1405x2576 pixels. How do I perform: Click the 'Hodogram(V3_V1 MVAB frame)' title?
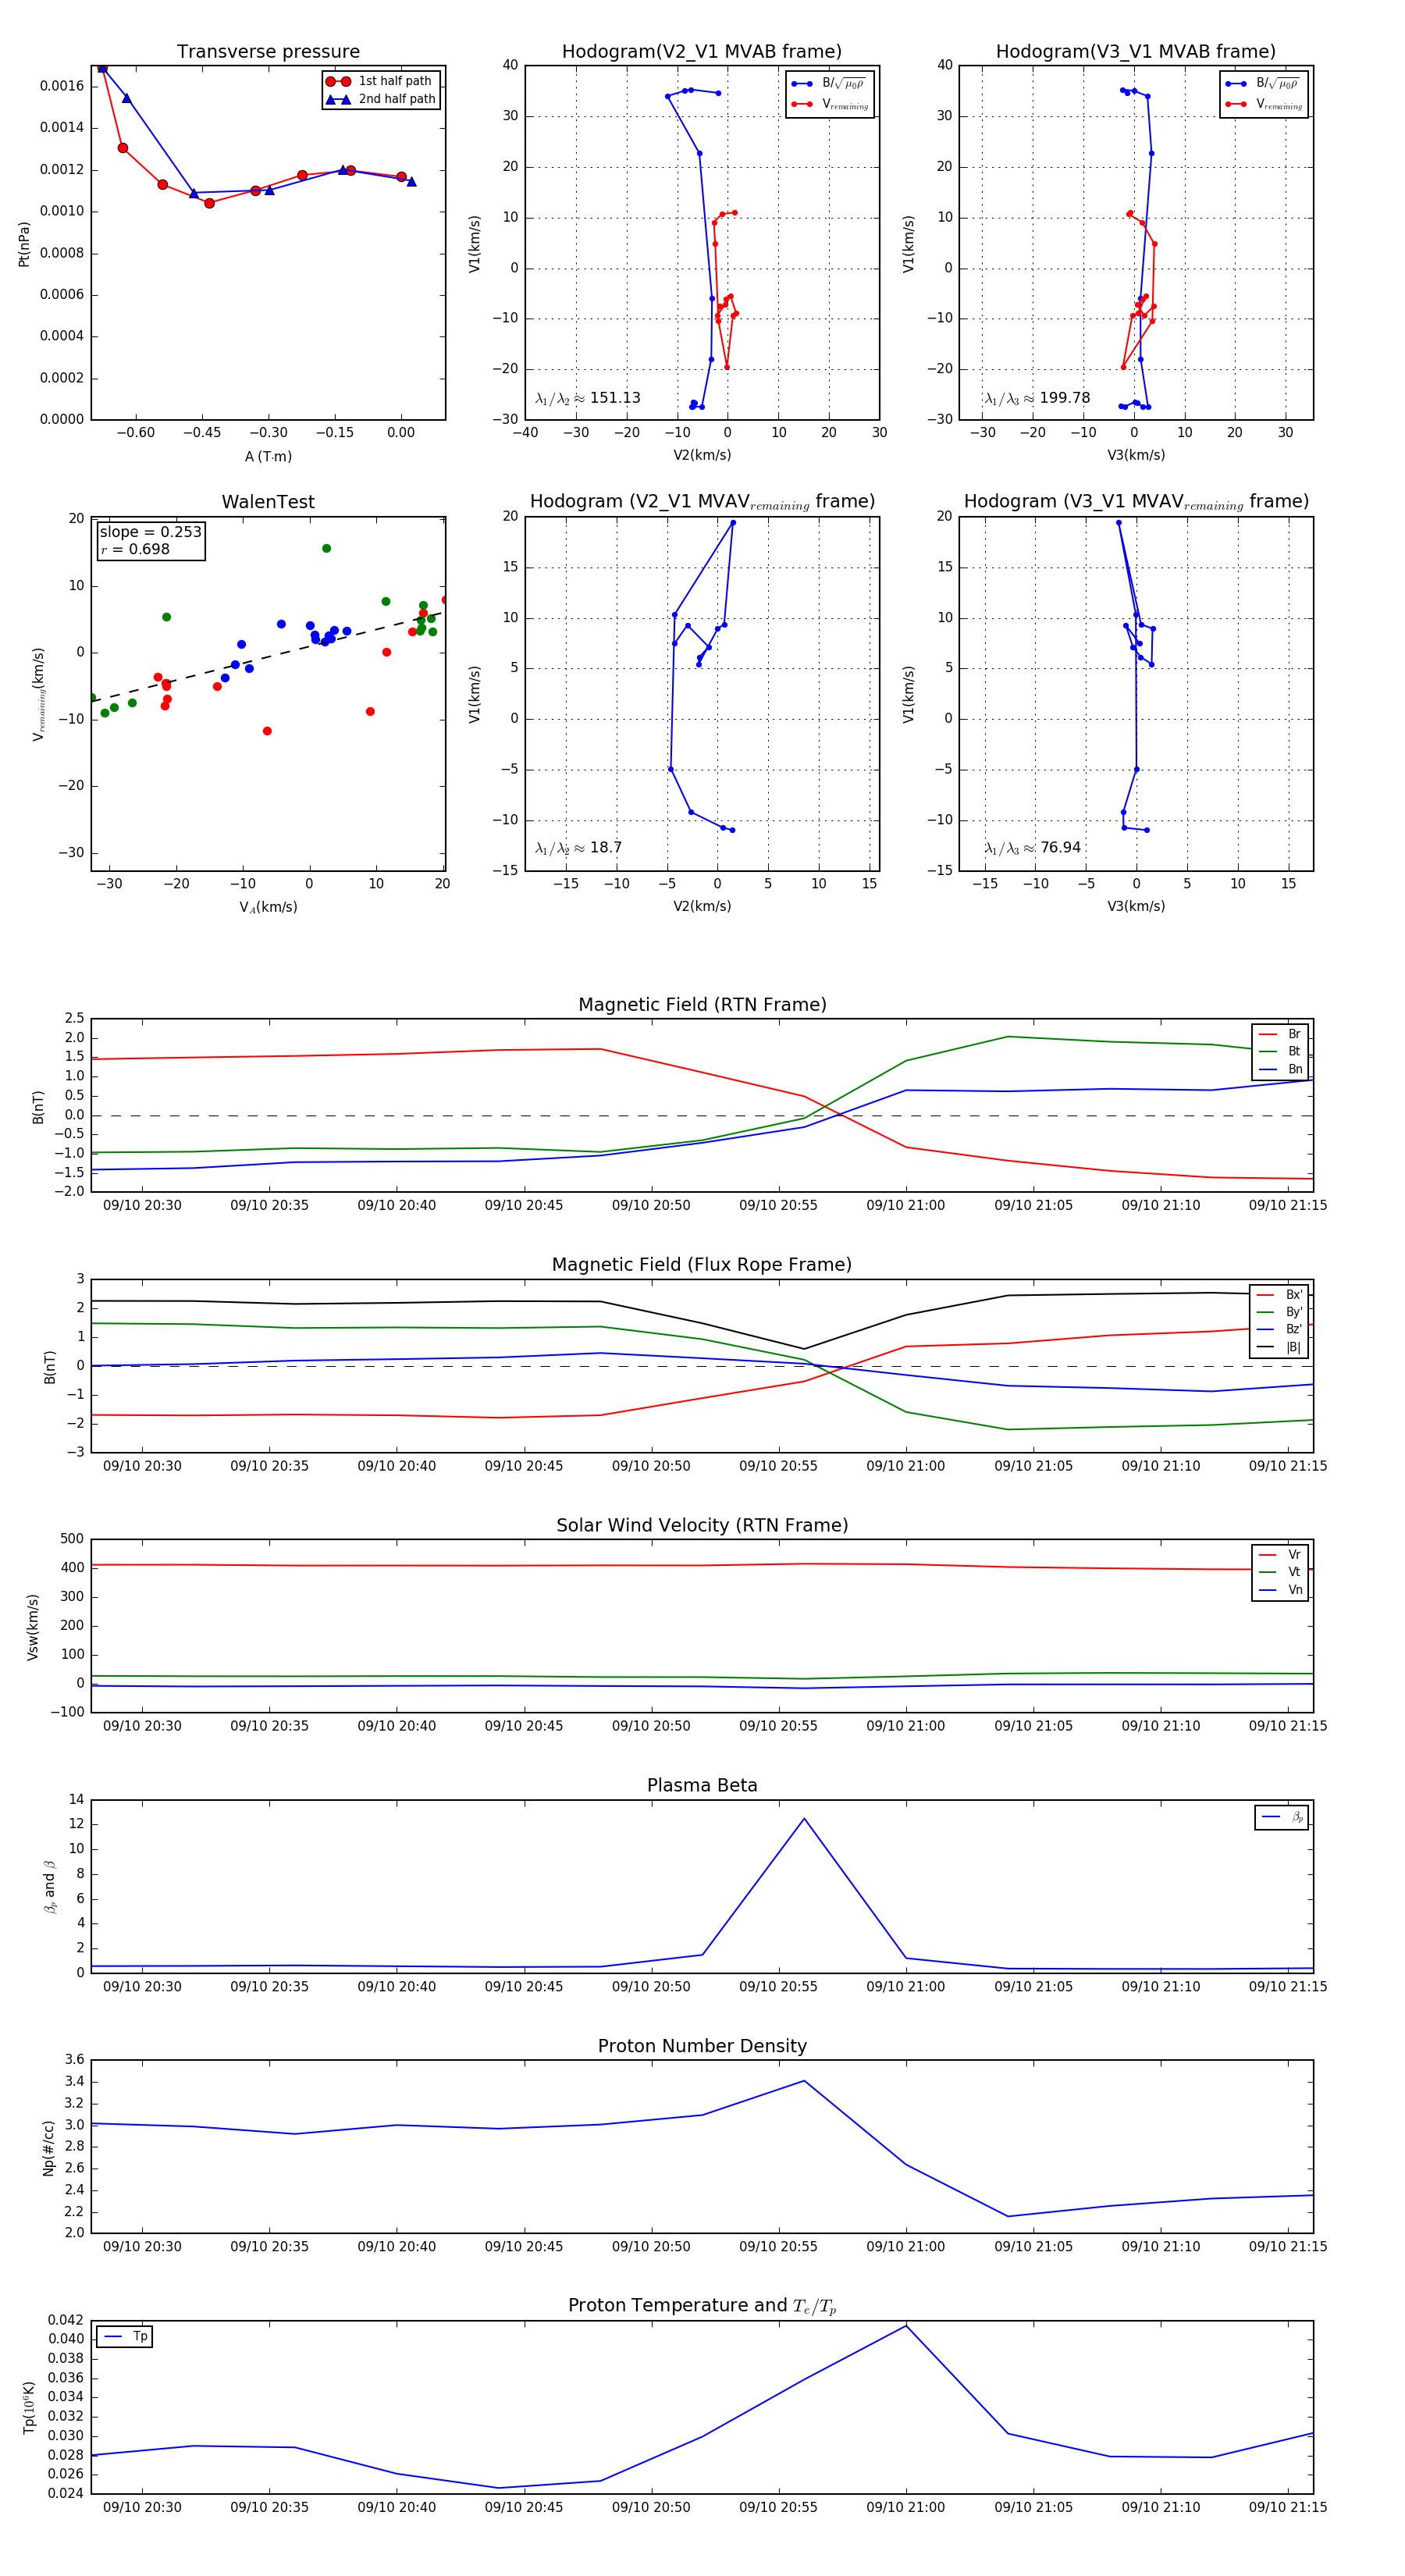(x=1135, y=52)
